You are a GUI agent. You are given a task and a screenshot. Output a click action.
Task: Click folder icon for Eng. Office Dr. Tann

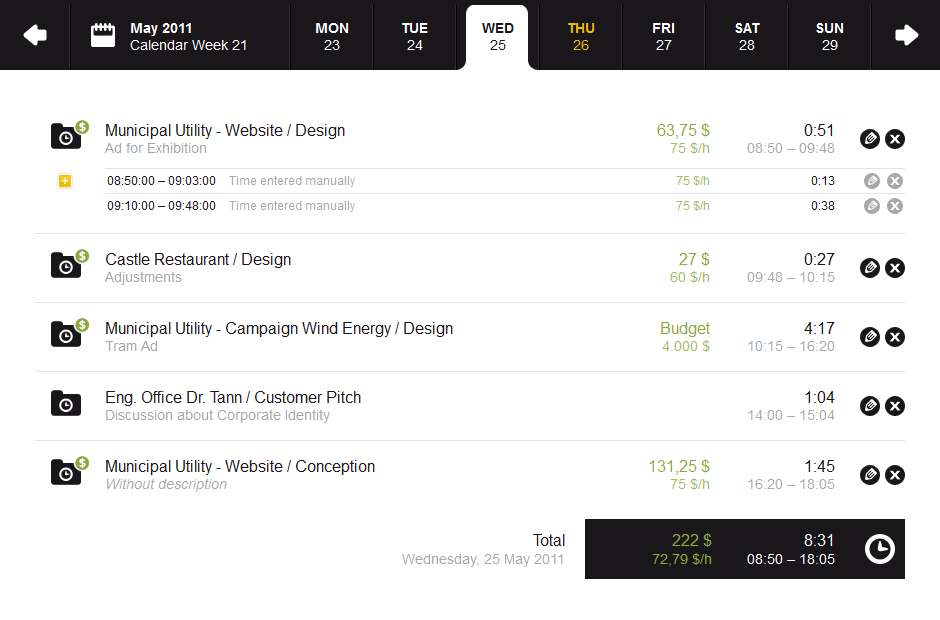click(65, 404)
